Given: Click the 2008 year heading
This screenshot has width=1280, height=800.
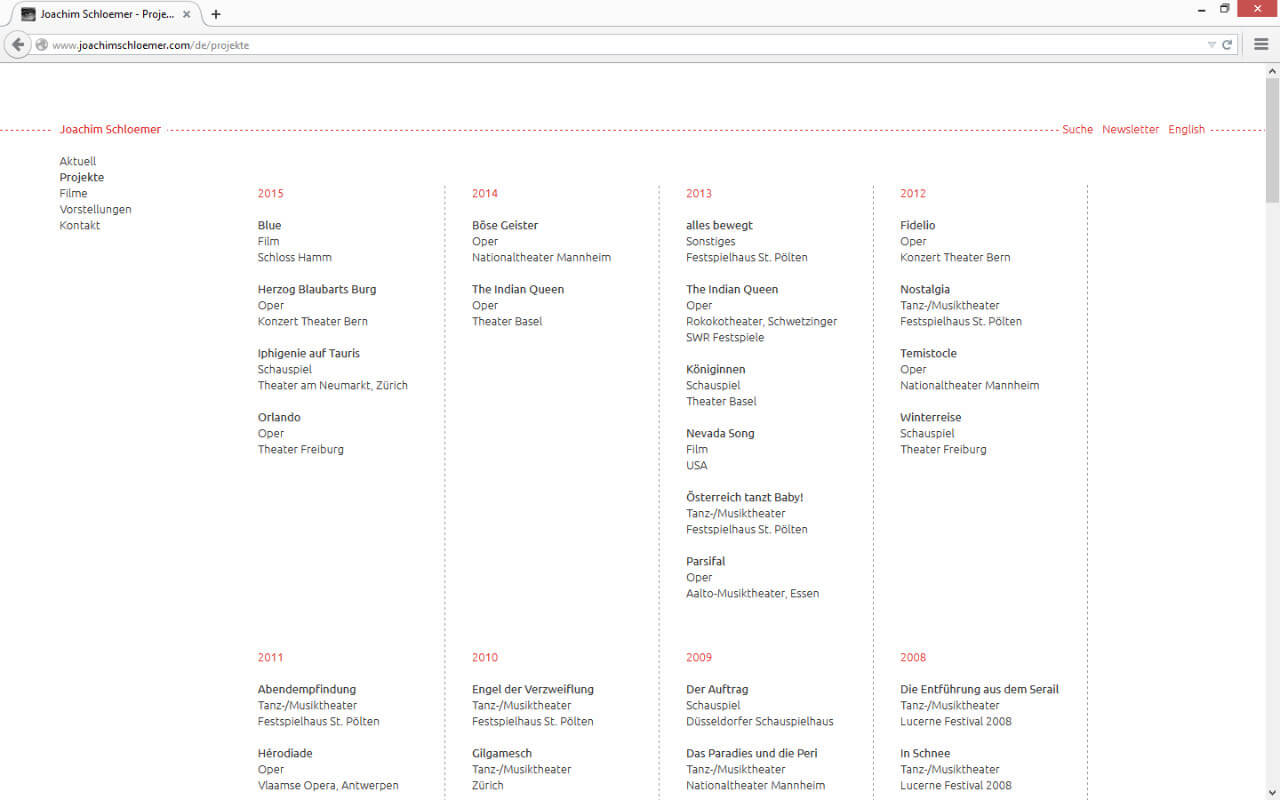Looking at the screenshot, I should pos(913,657).
